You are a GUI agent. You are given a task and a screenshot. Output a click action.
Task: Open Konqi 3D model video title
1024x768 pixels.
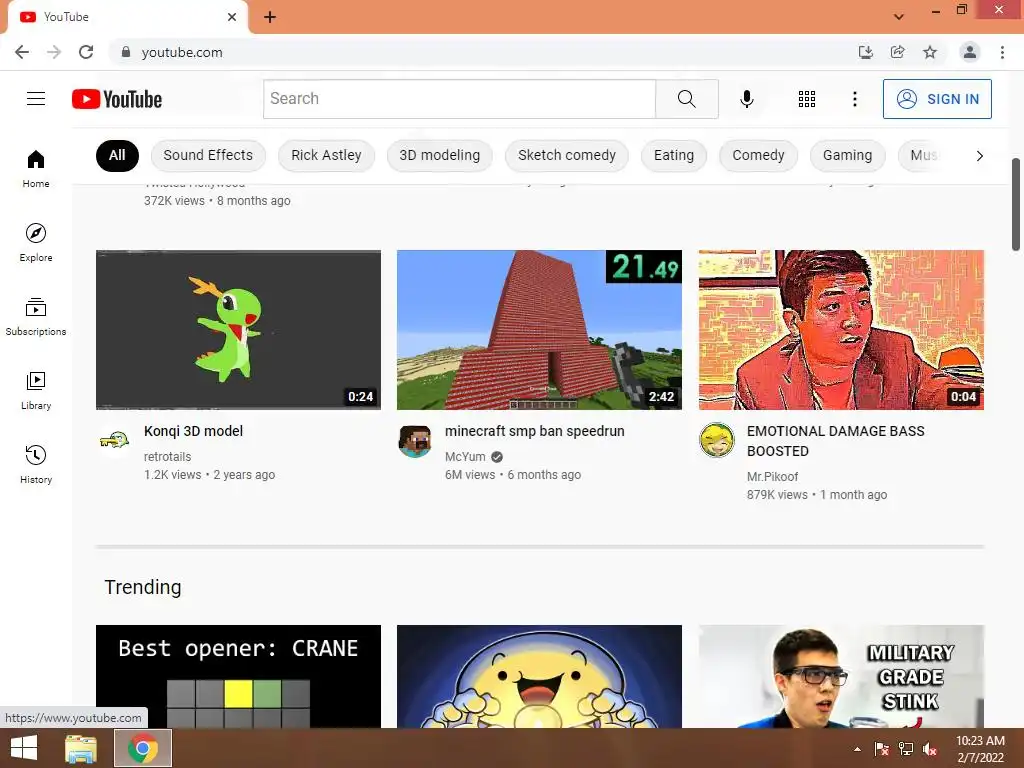[x=193, y=431]
